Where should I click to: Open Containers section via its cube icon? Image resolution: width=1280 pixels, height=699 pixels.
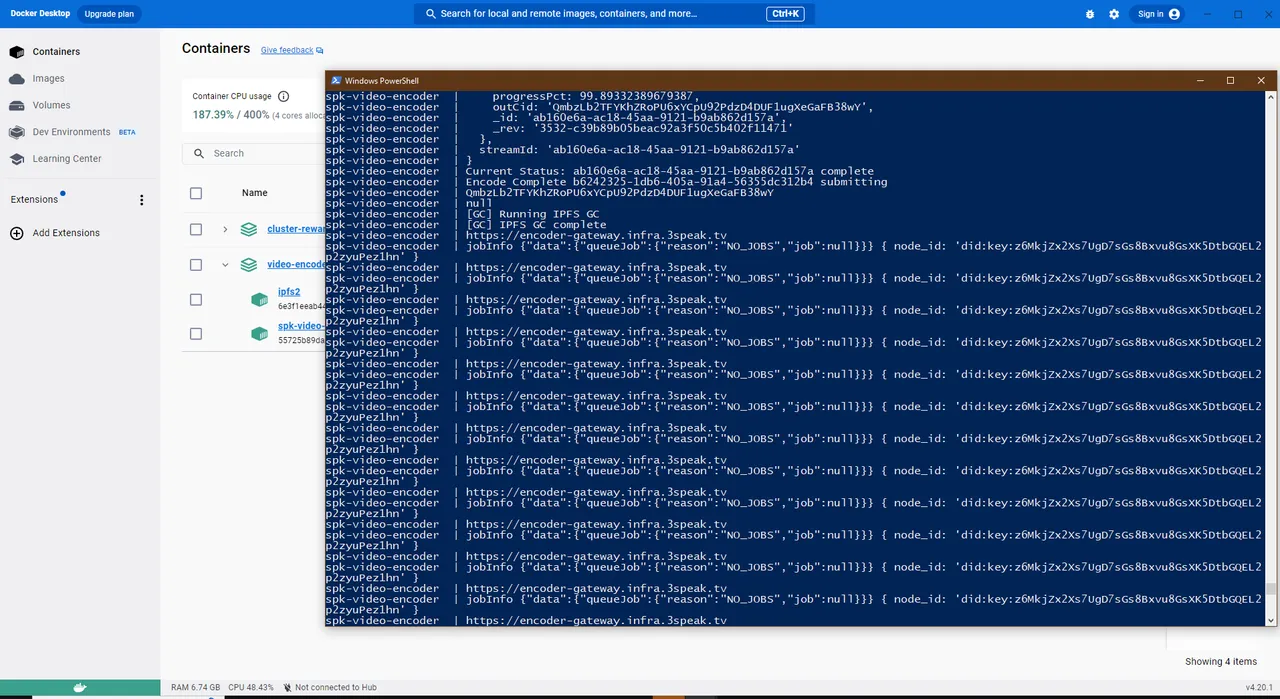click(x=16, y=52)
